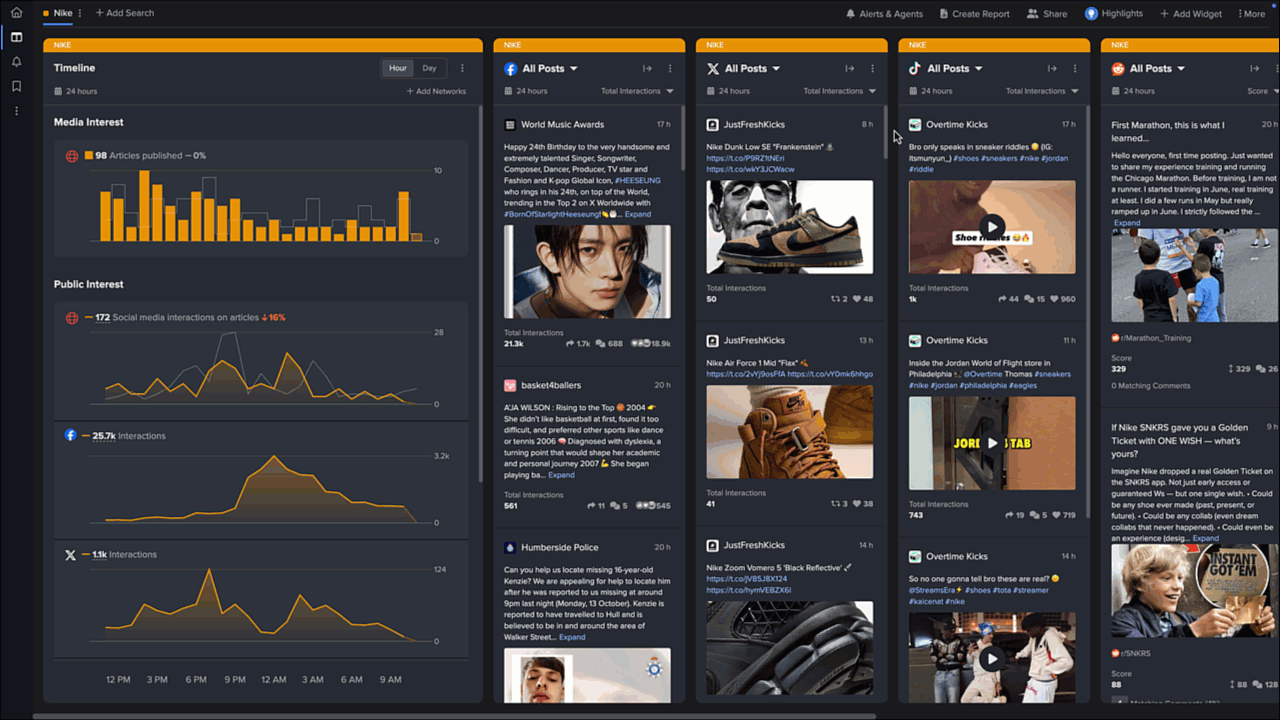Expand the World Music Awards post
The height and width of the screenshot is (720, 1280).
(638, 213)
